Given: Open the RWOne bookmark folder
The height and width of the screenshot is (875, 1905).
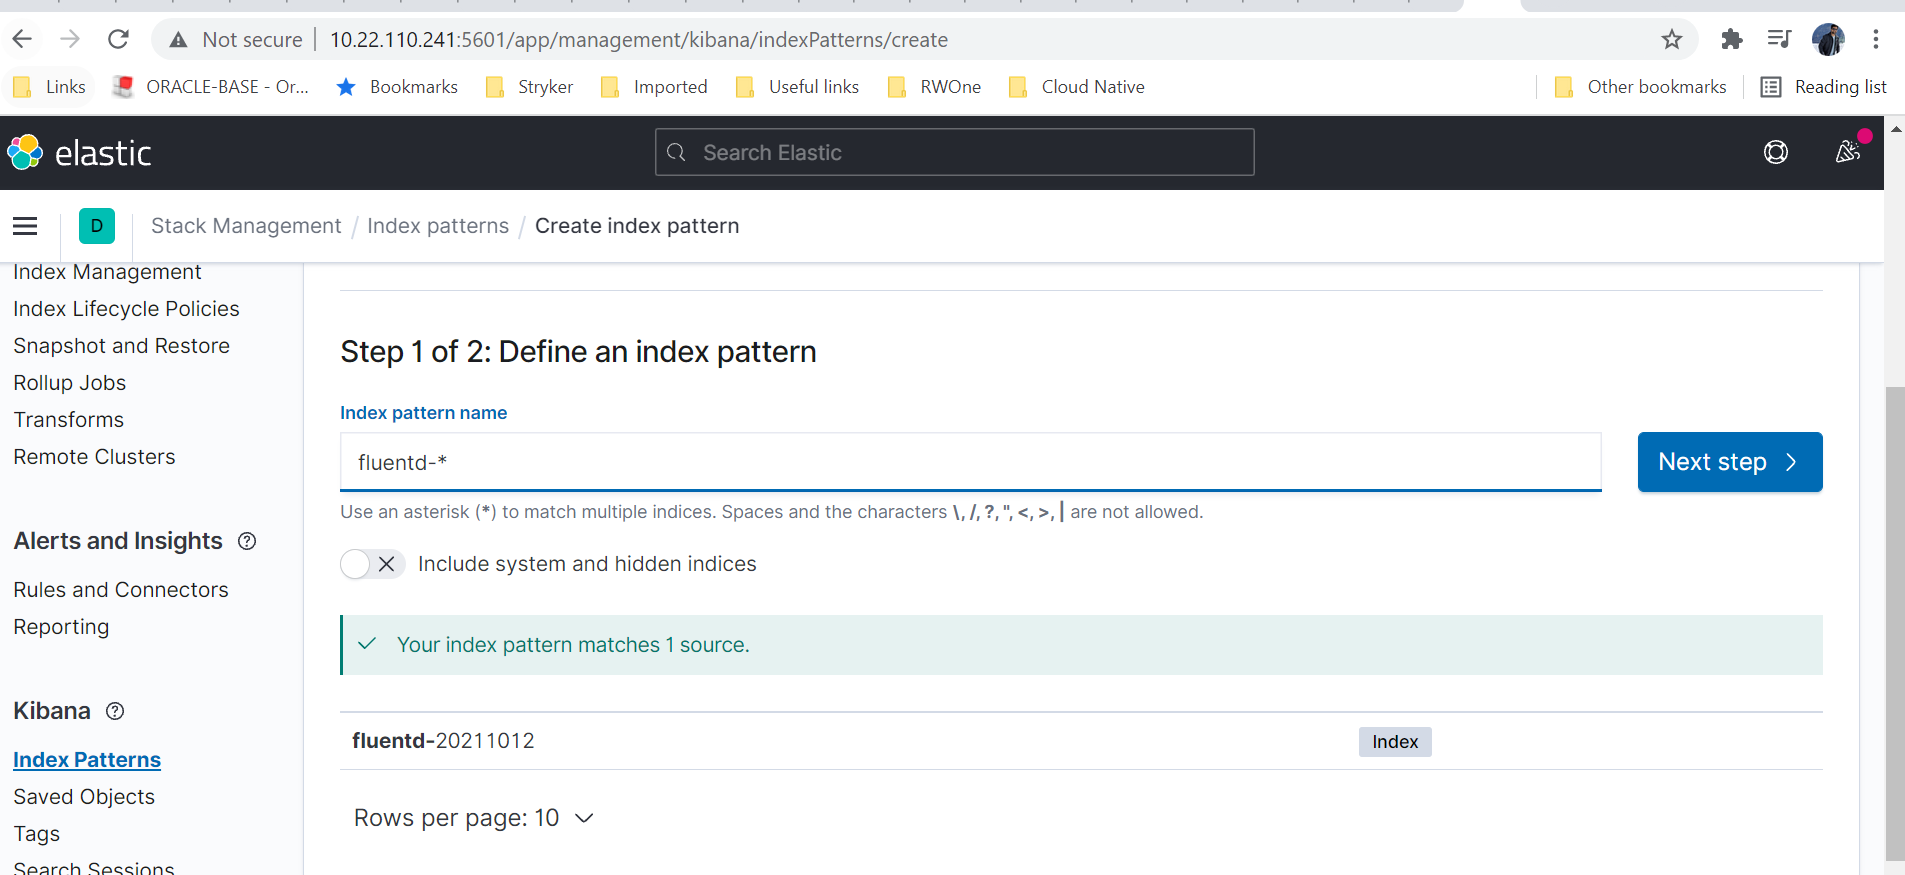Looking at the screenshot, I should coord(934,87).
